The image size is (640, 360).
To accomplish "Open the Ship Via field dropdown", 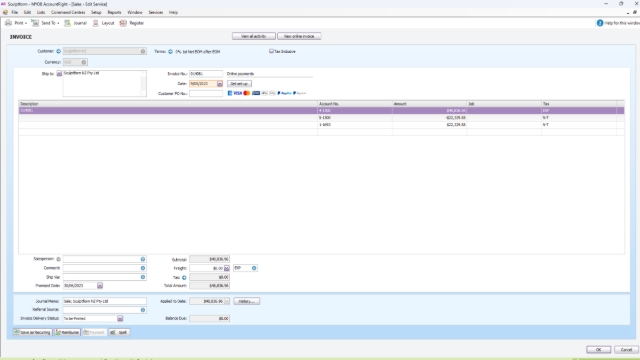I will pos(143,277).
